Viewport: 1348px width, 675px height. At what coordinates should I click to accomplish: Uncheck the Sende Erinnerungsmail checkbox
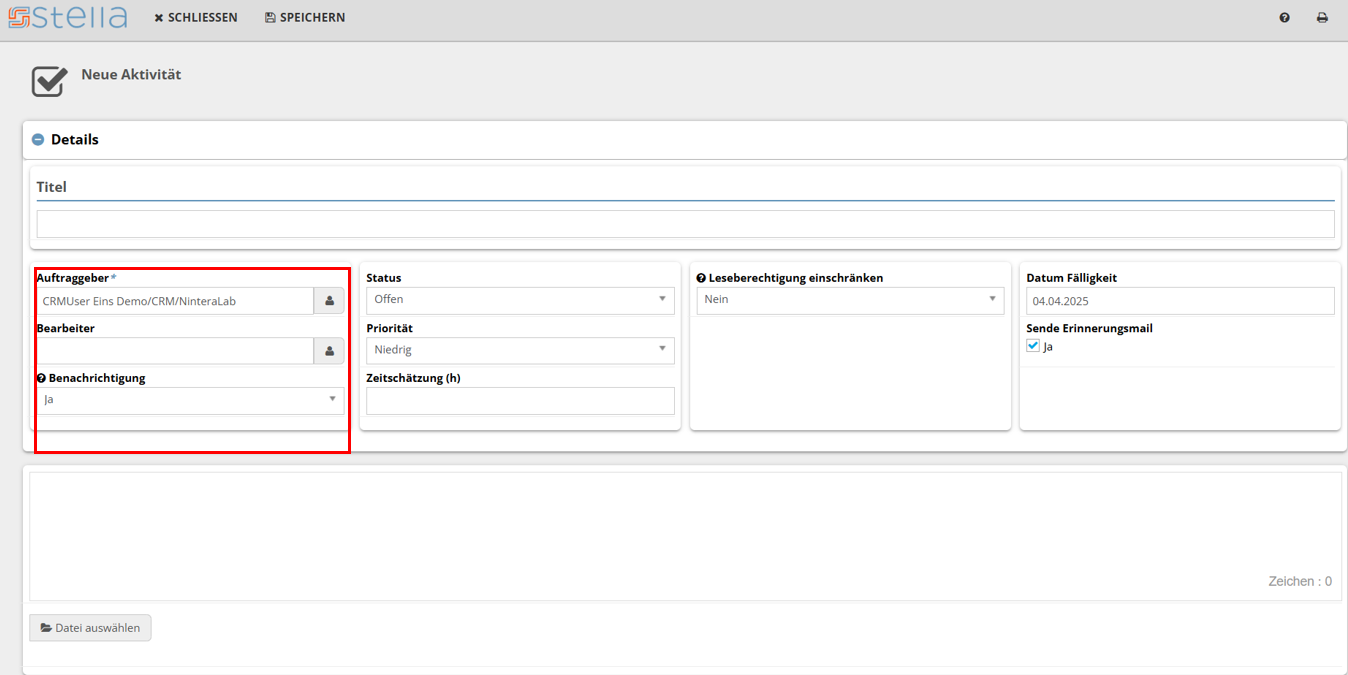[x=1033, y=346]
